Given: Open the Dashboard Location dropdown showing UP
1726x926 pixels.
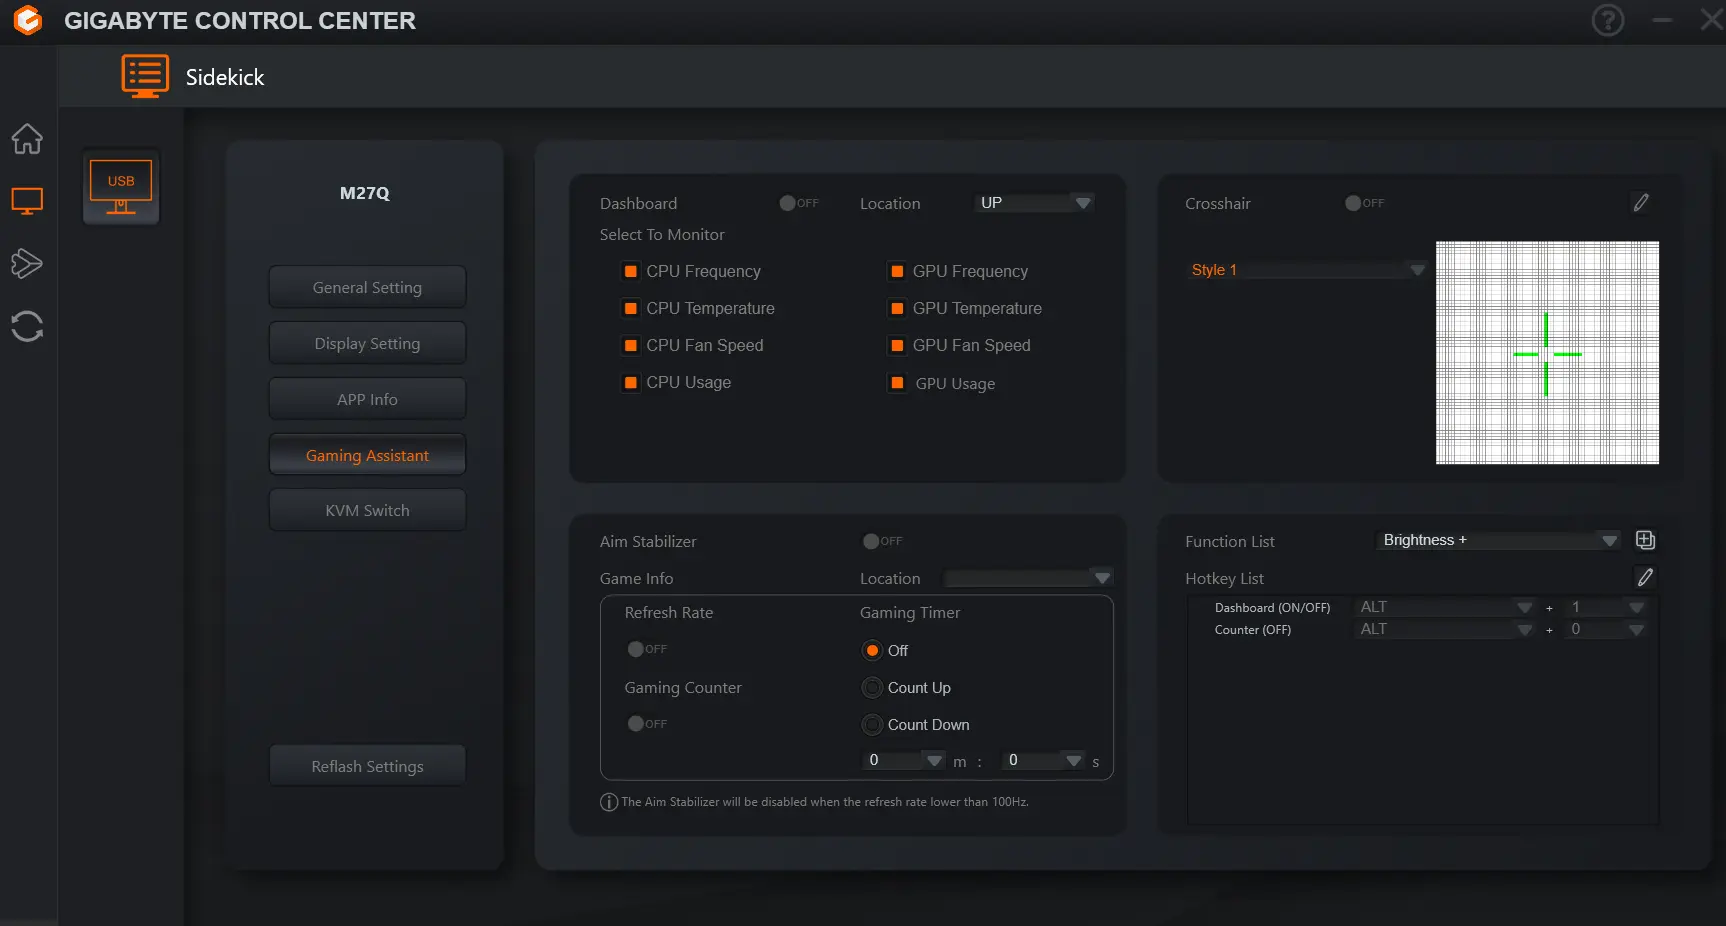Looking at the screenshot, I should point(1034,203).
